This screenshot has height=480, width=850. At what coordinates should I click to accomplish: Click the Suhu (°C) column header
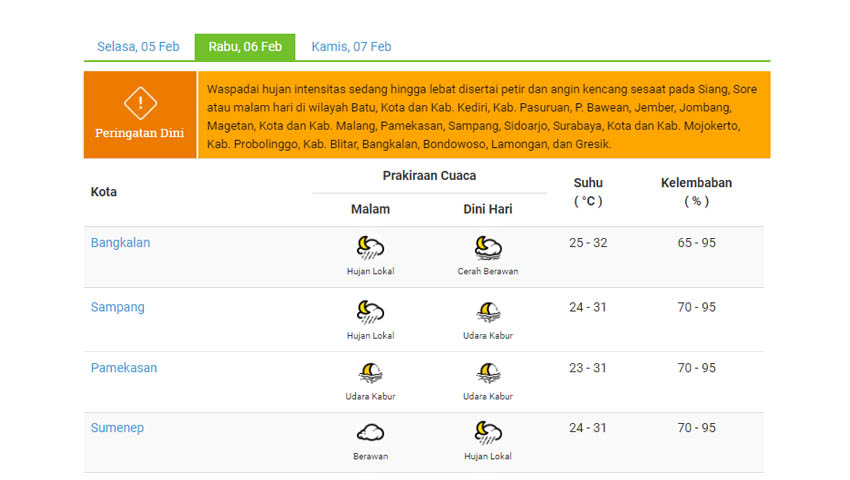(588, 192)
